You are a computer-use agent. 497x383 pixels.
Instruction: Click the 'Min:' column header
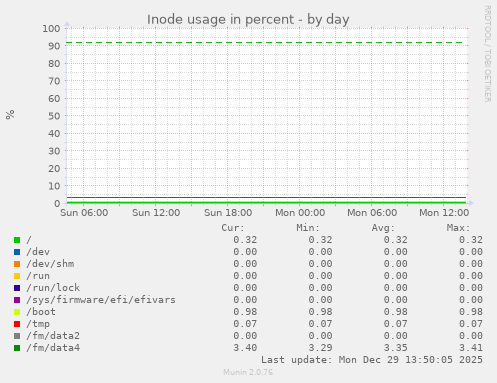[308, 228]
